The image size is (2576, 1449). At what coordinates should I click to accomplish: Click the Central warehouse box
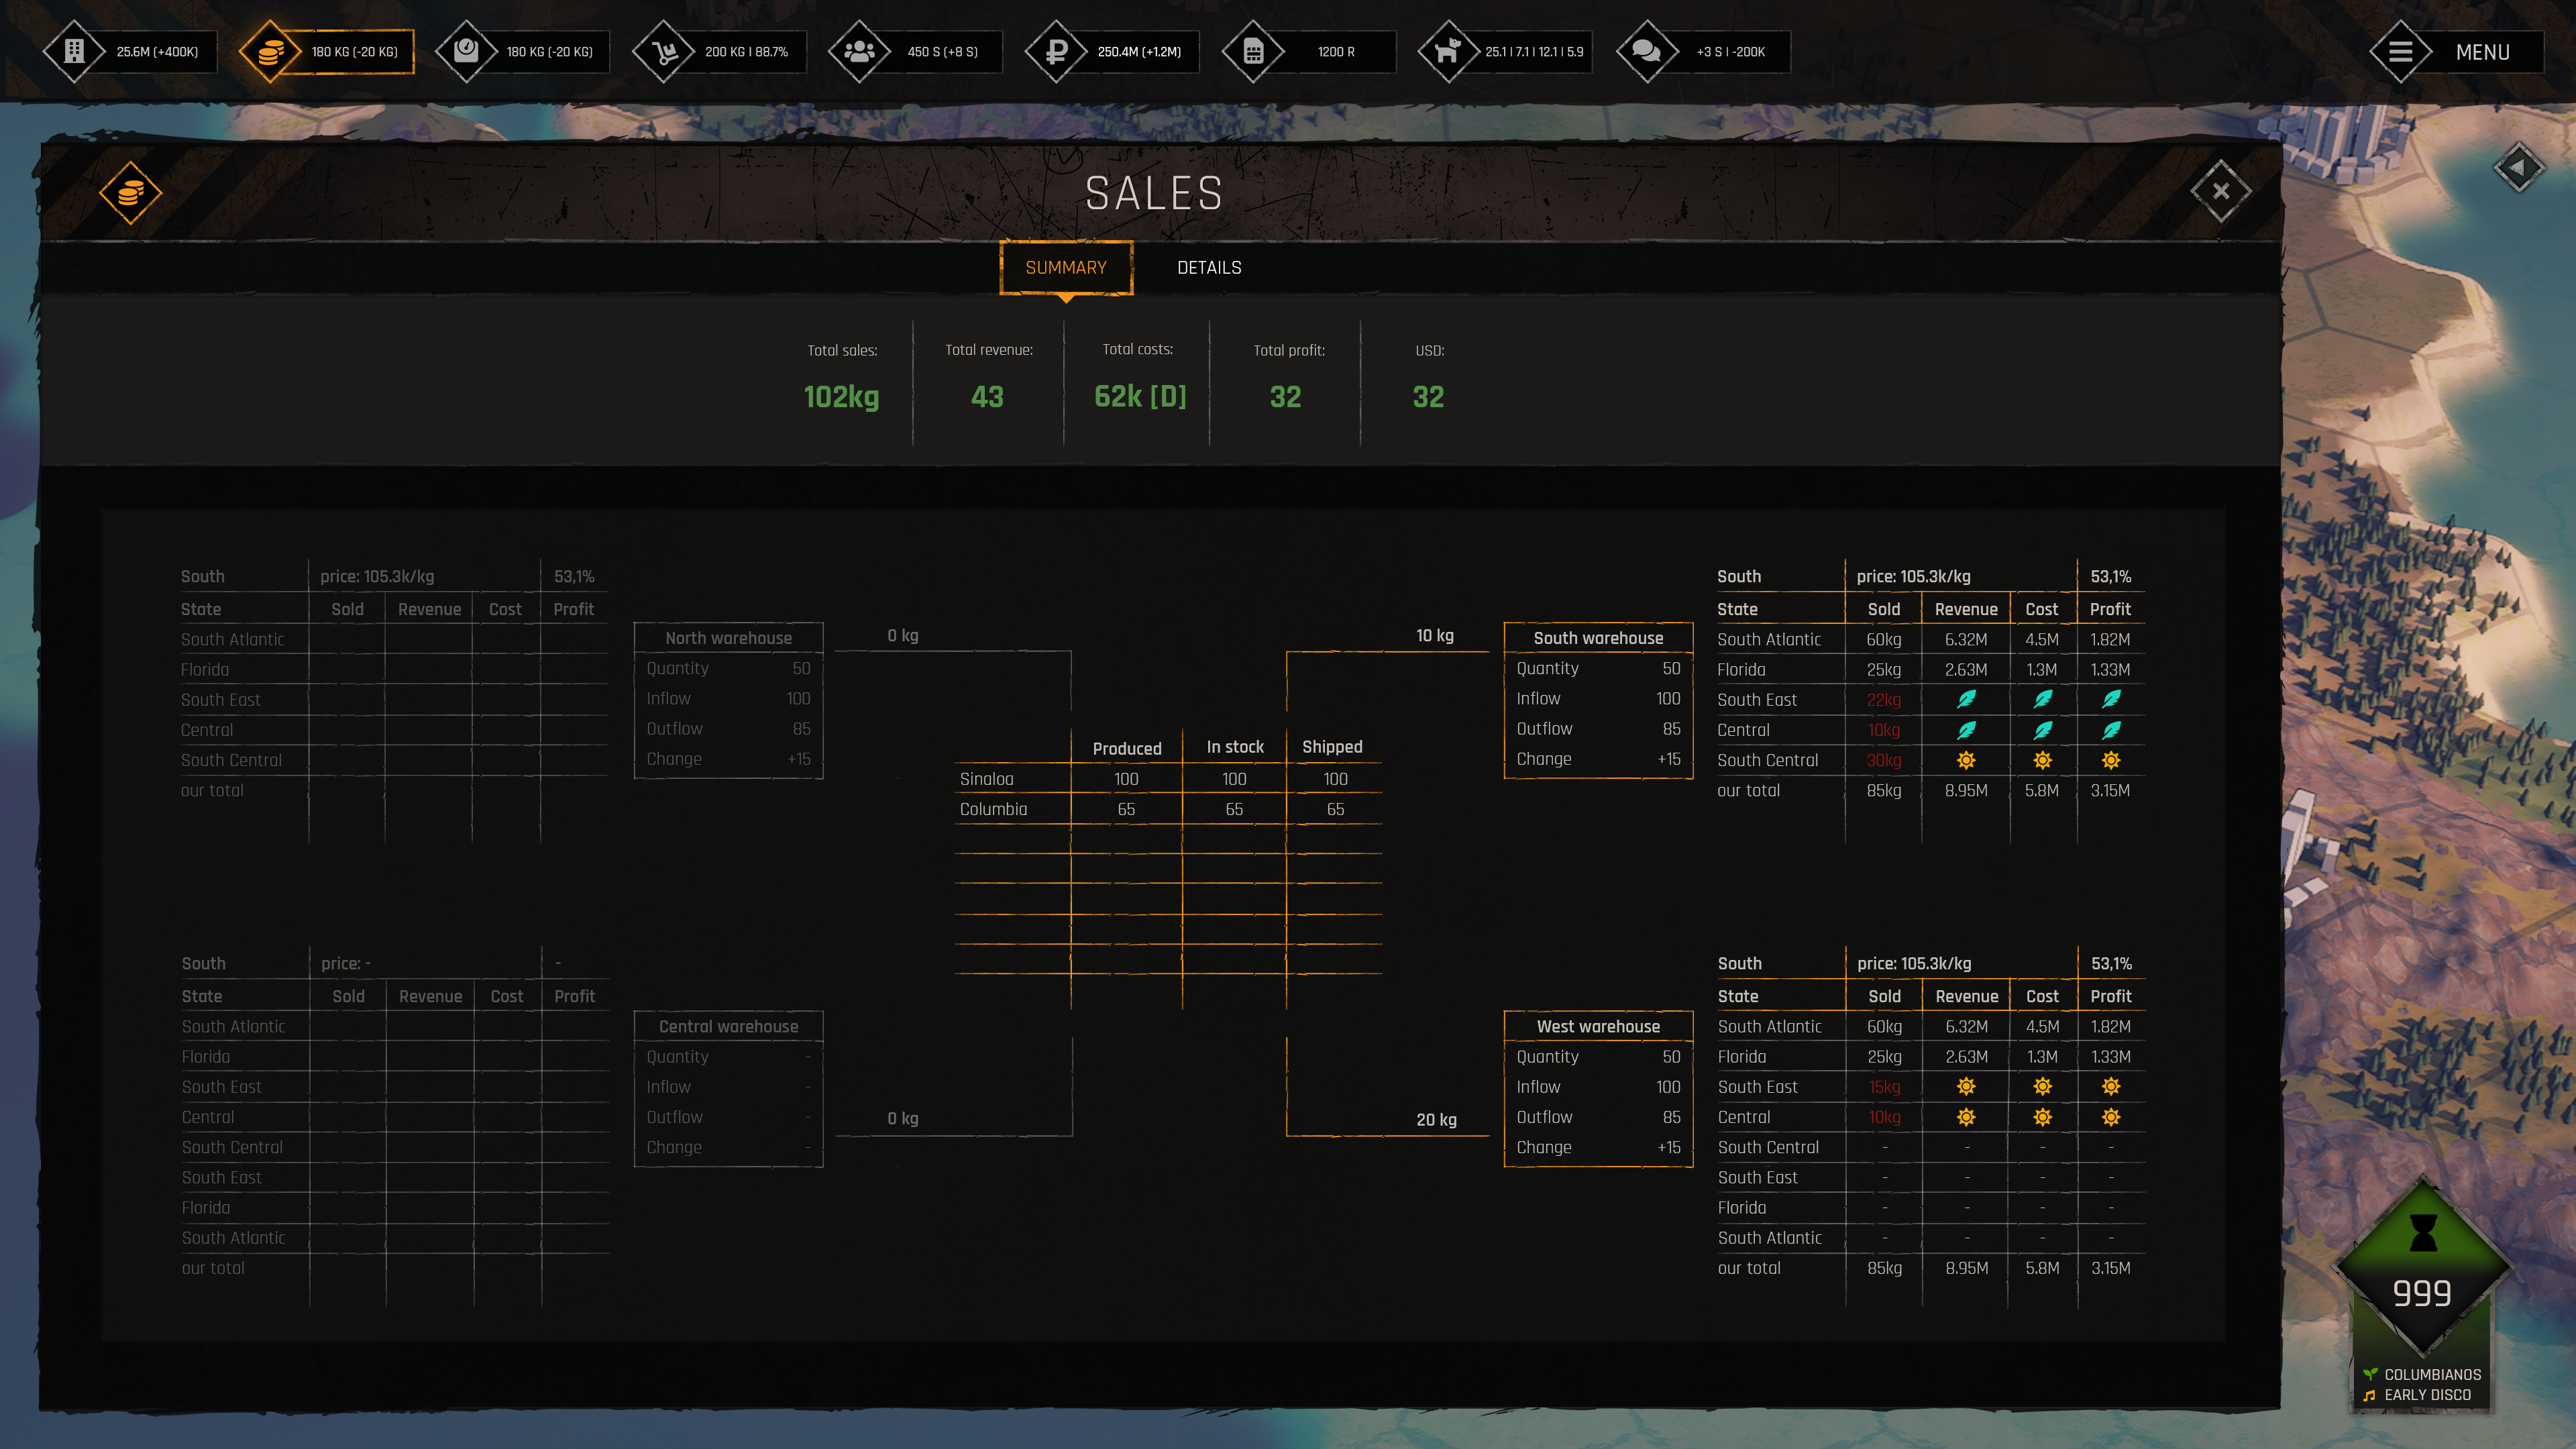point(728,1088)
